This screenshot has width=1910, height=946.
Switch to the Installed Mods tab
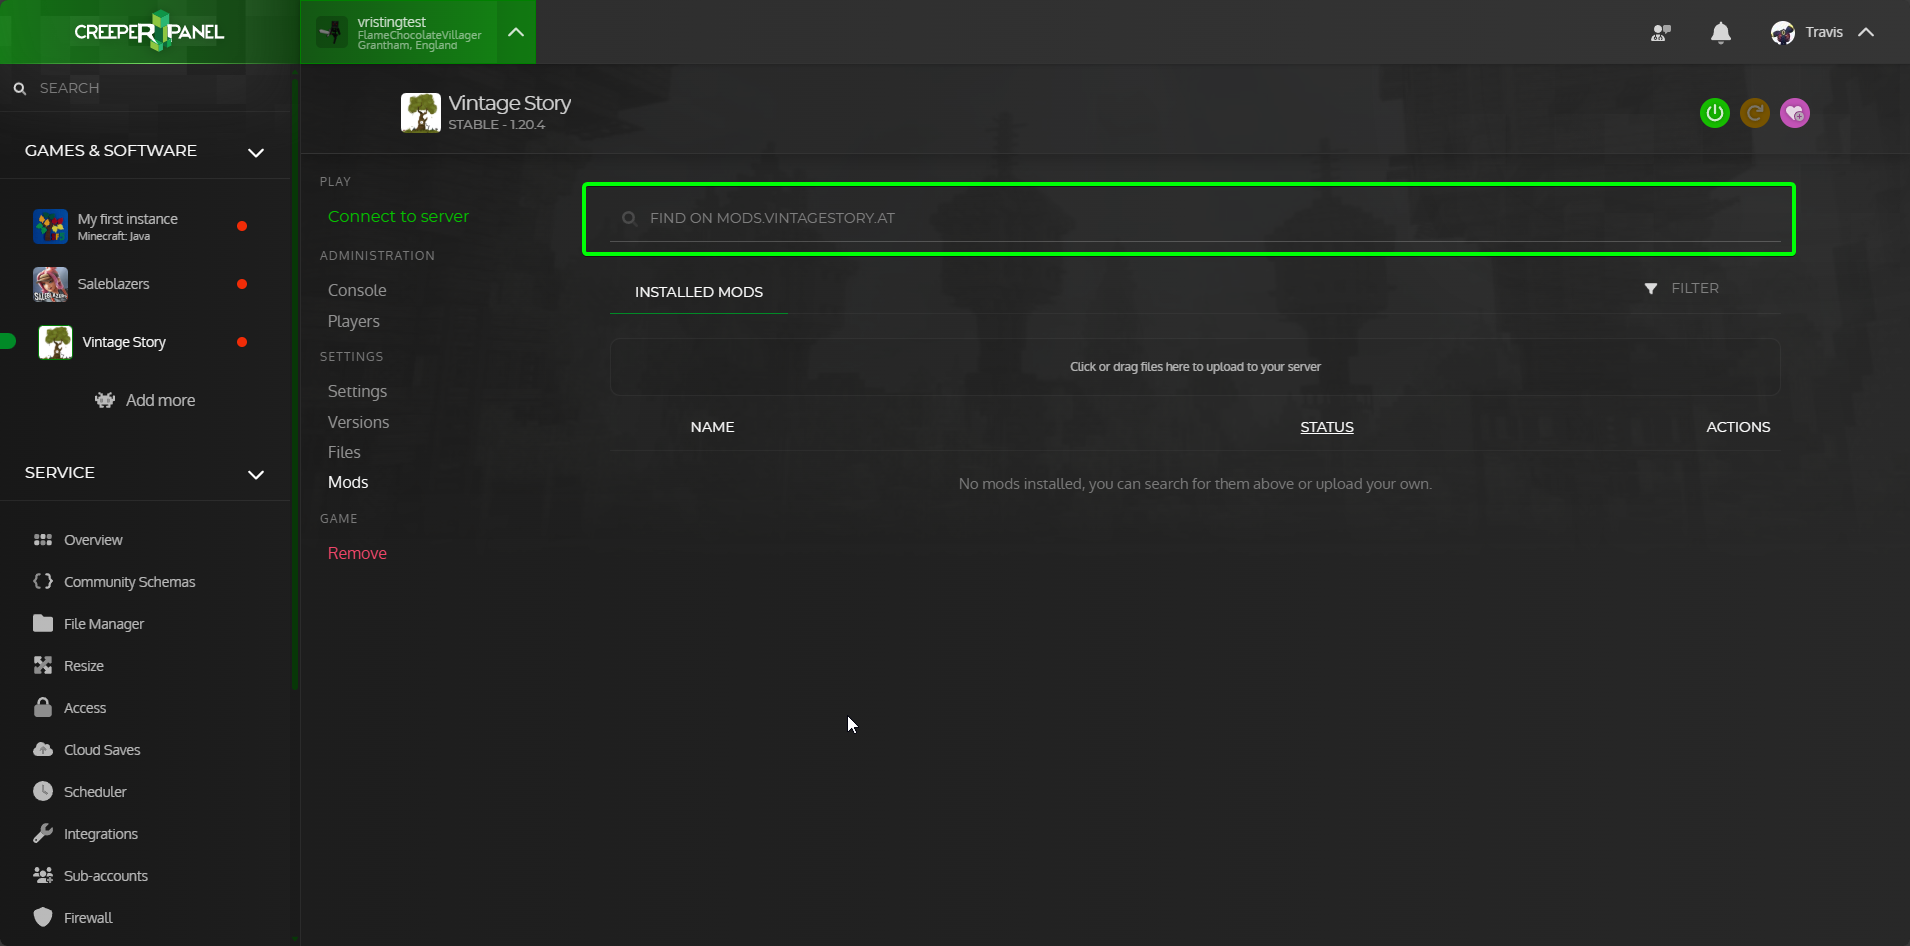(699, 292)
